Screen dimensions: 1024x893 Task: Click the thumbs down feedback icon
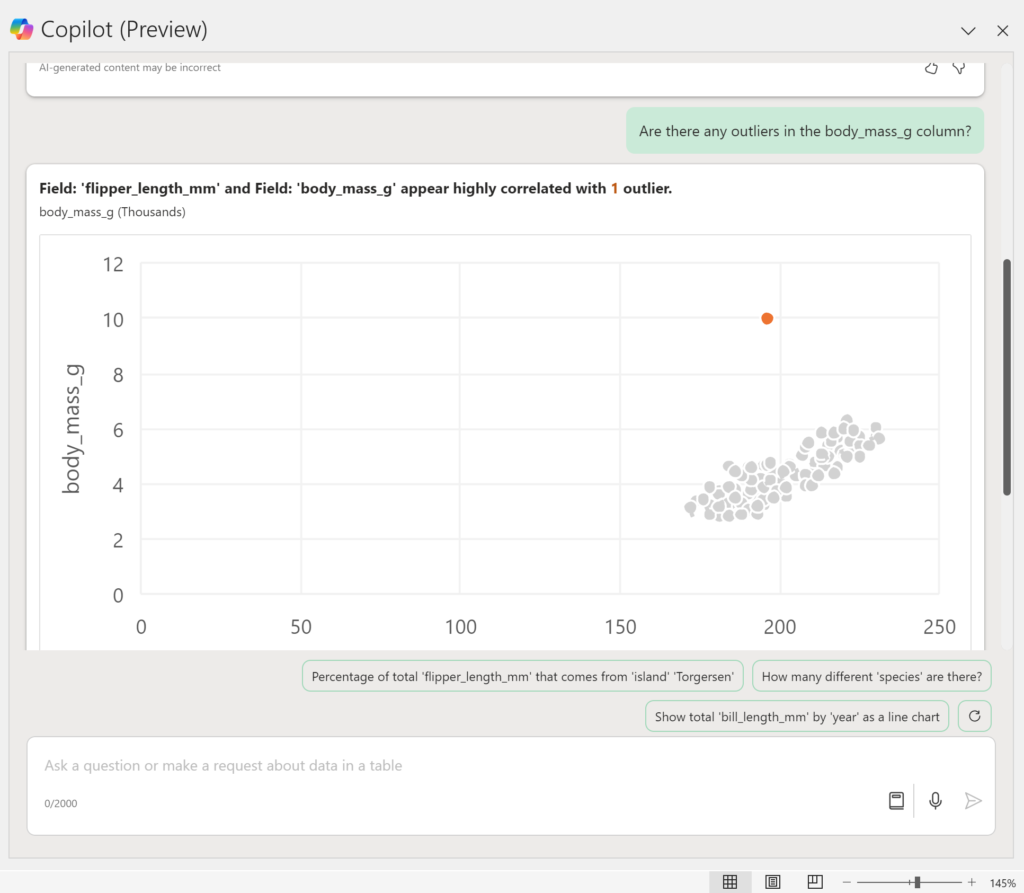(959, 68)
